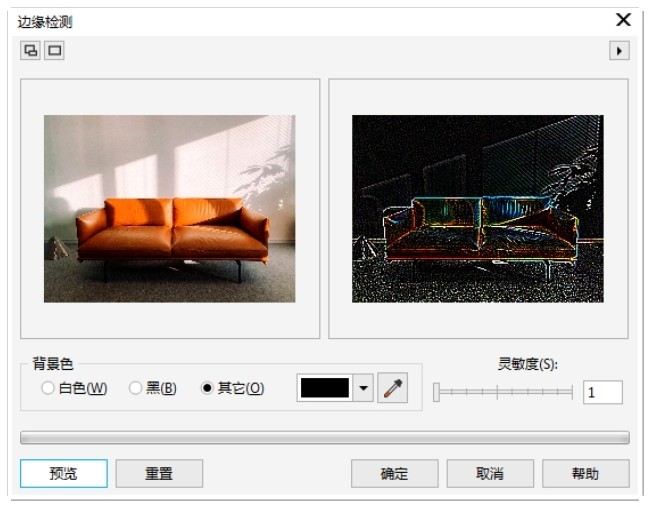The width and height of the screenshot is (650, 507).
Task: Adjust the 灵敏度 sensitivity slider handle
Action: [x=436, y=392]
